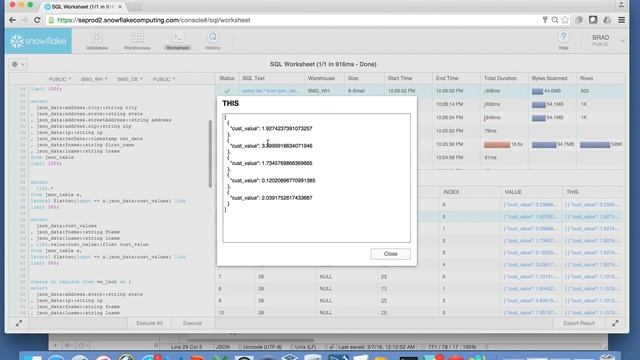Image resolution: width=640 pixels, height=360 pixels.
Task: Switch to the Worksheet page icon
Action: pyautogui.click(x=178, y=40)
